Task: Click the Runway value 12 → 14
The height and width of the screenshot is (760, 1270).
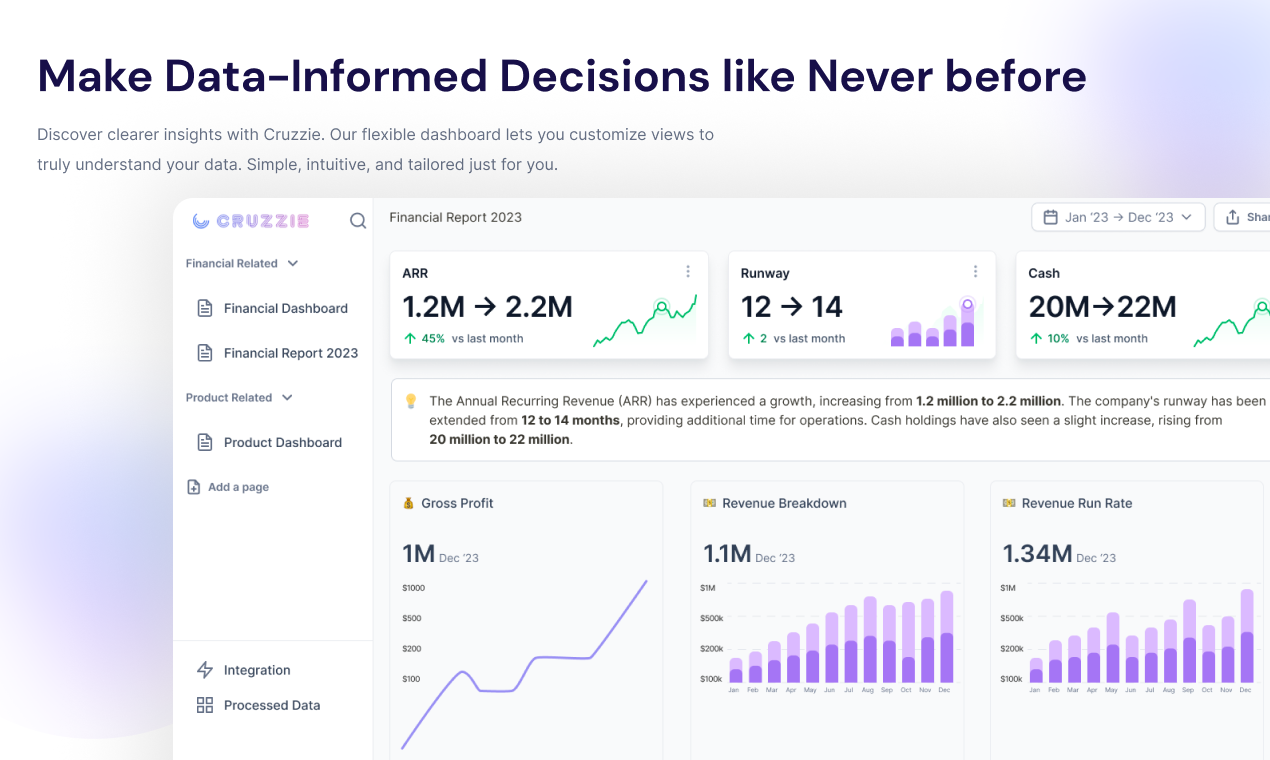Action: pyautogui.click(x=792, y=307)
